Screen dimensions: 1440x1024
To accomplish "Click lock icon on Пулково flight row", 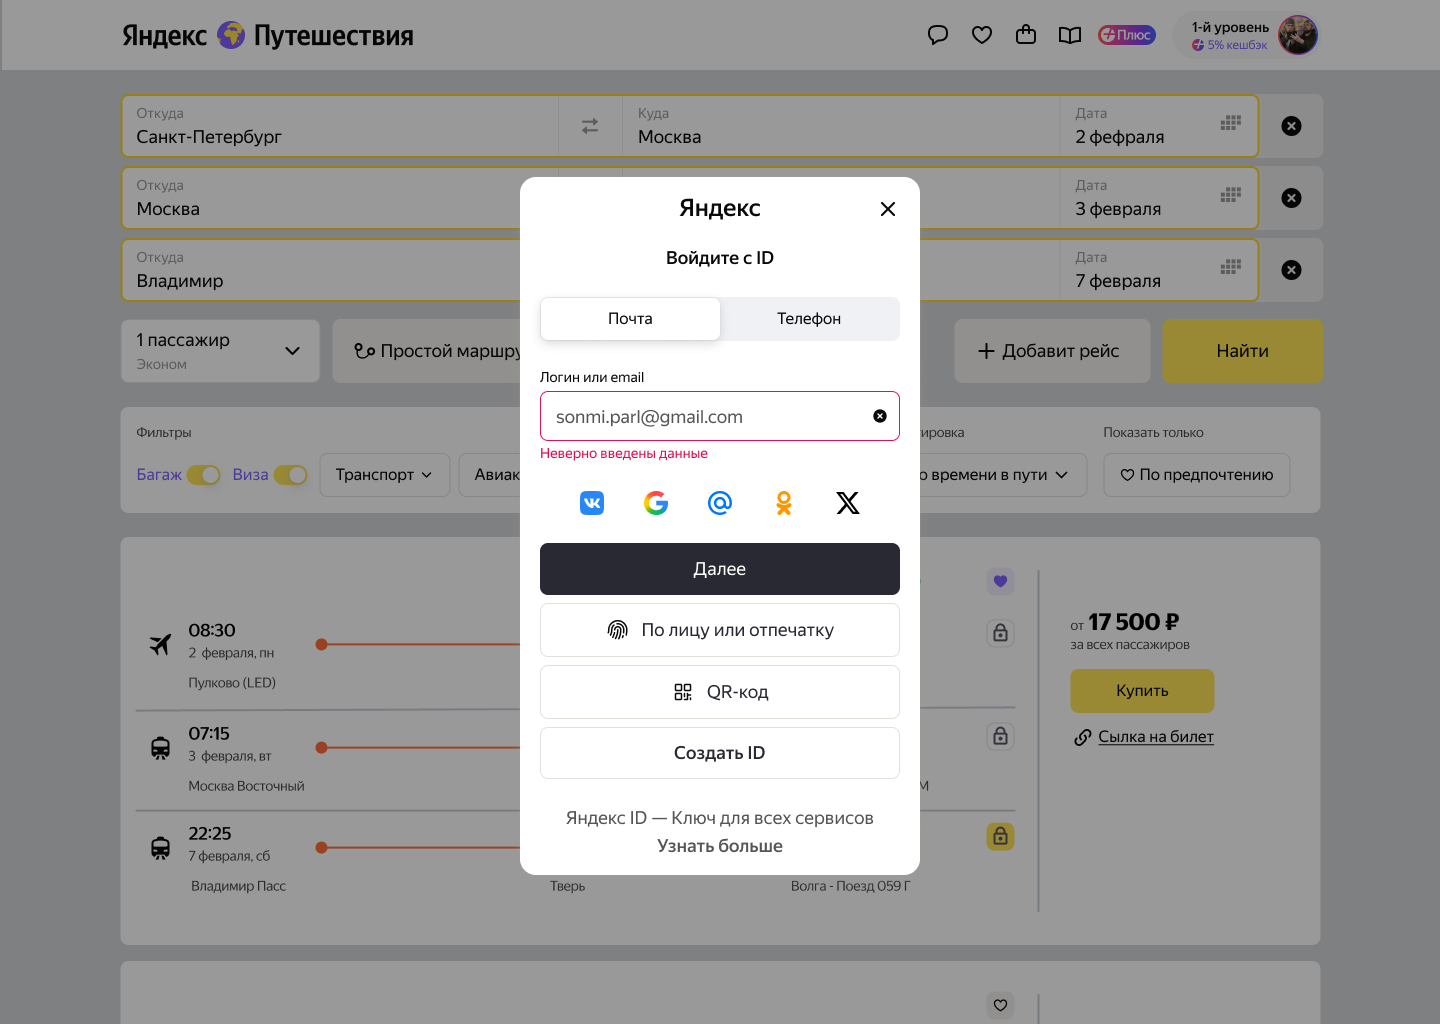I will (x=1001, y=633).
